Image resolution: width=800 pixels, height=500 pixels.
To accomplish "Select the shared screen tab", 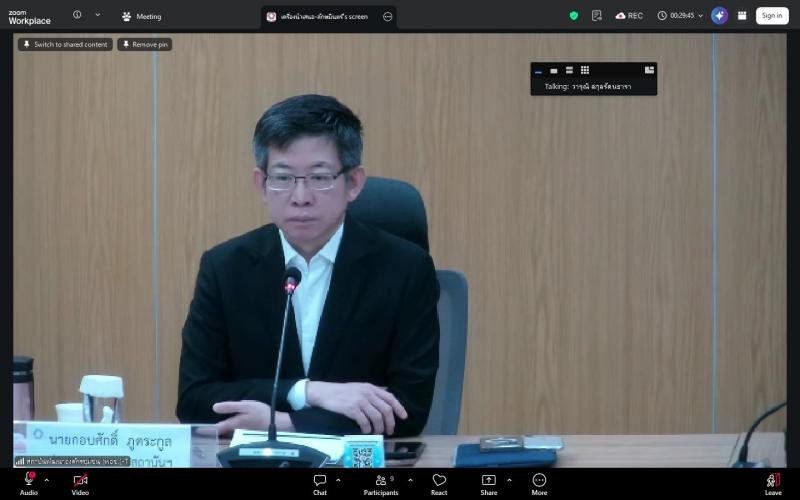I will click(x=323, y=17).
